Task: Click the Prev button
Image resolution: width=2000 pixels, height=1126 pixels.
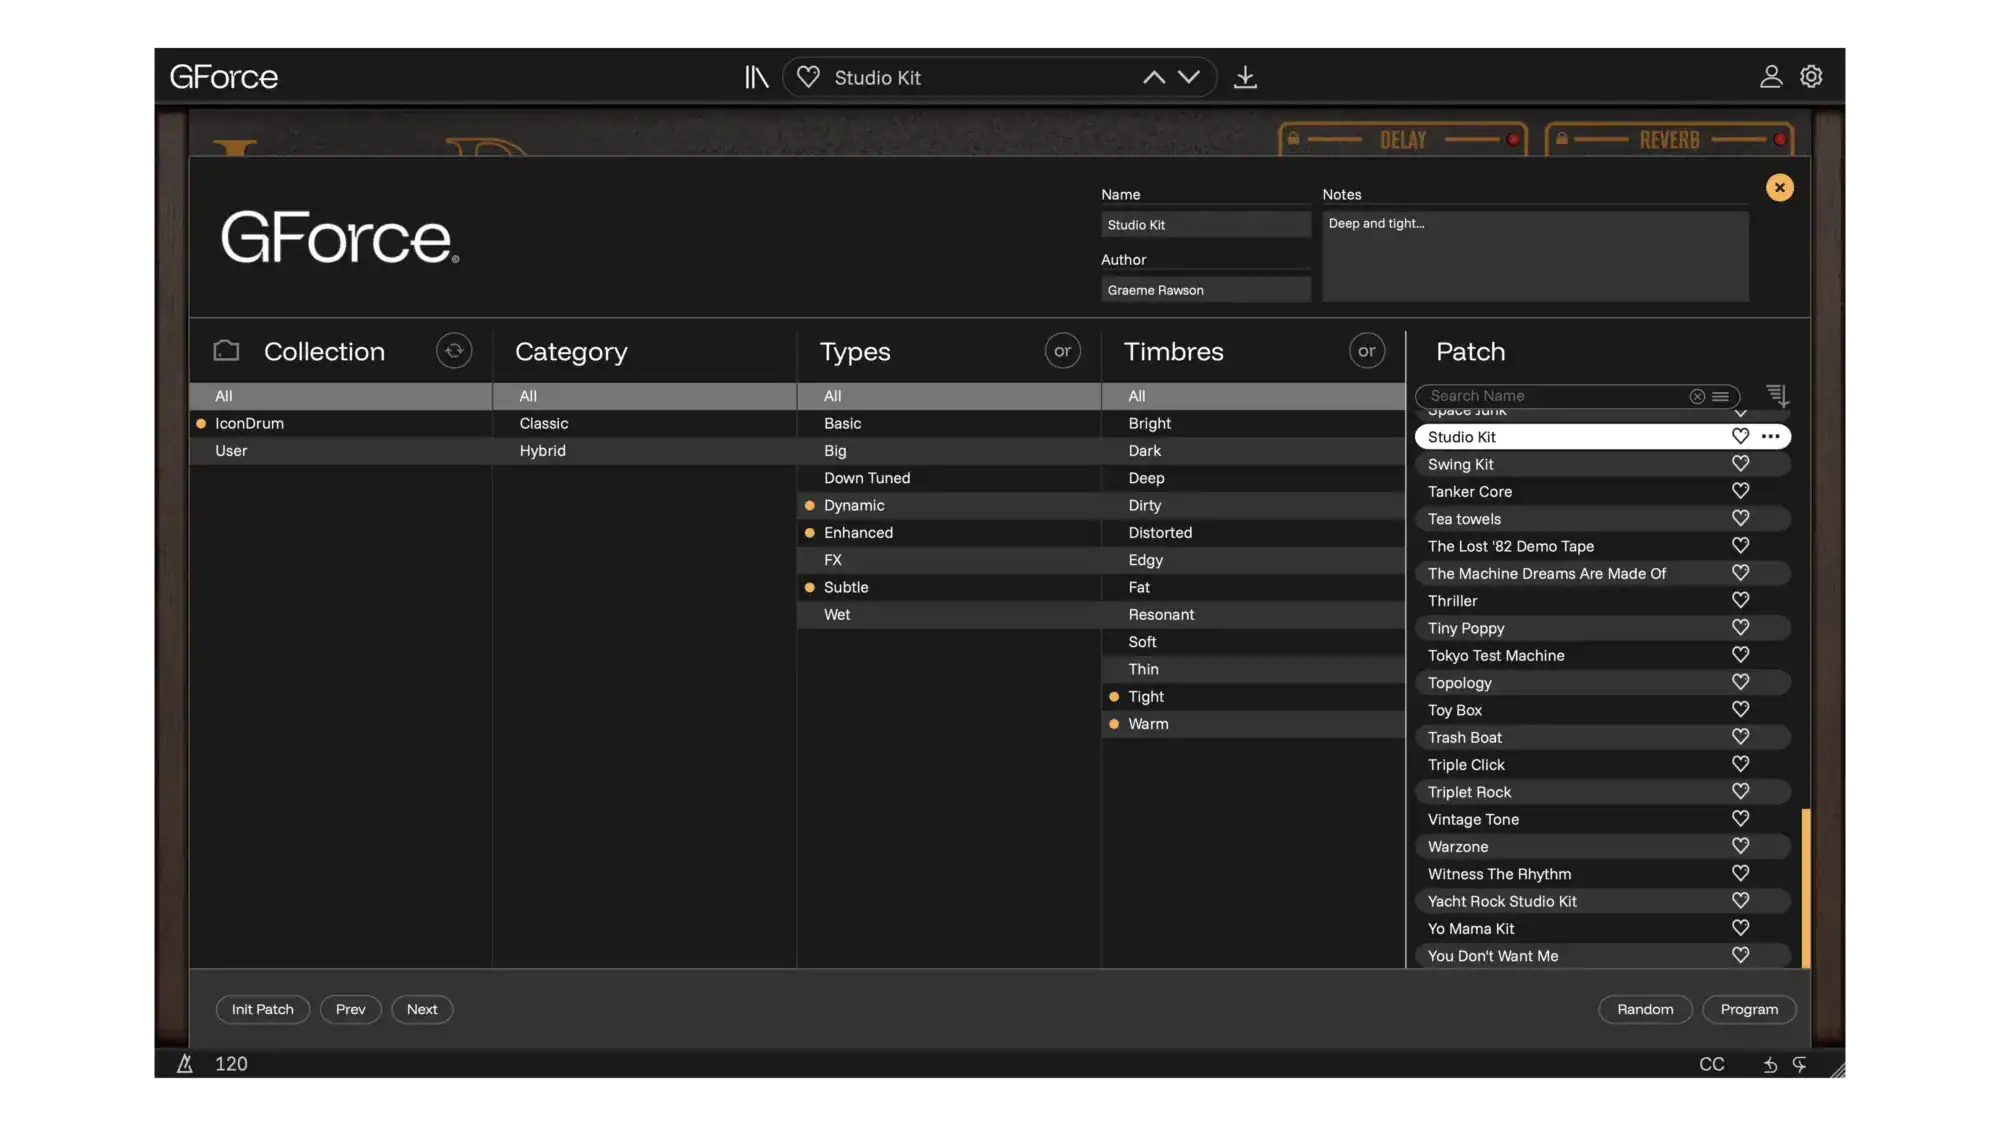Action: 350,1009
